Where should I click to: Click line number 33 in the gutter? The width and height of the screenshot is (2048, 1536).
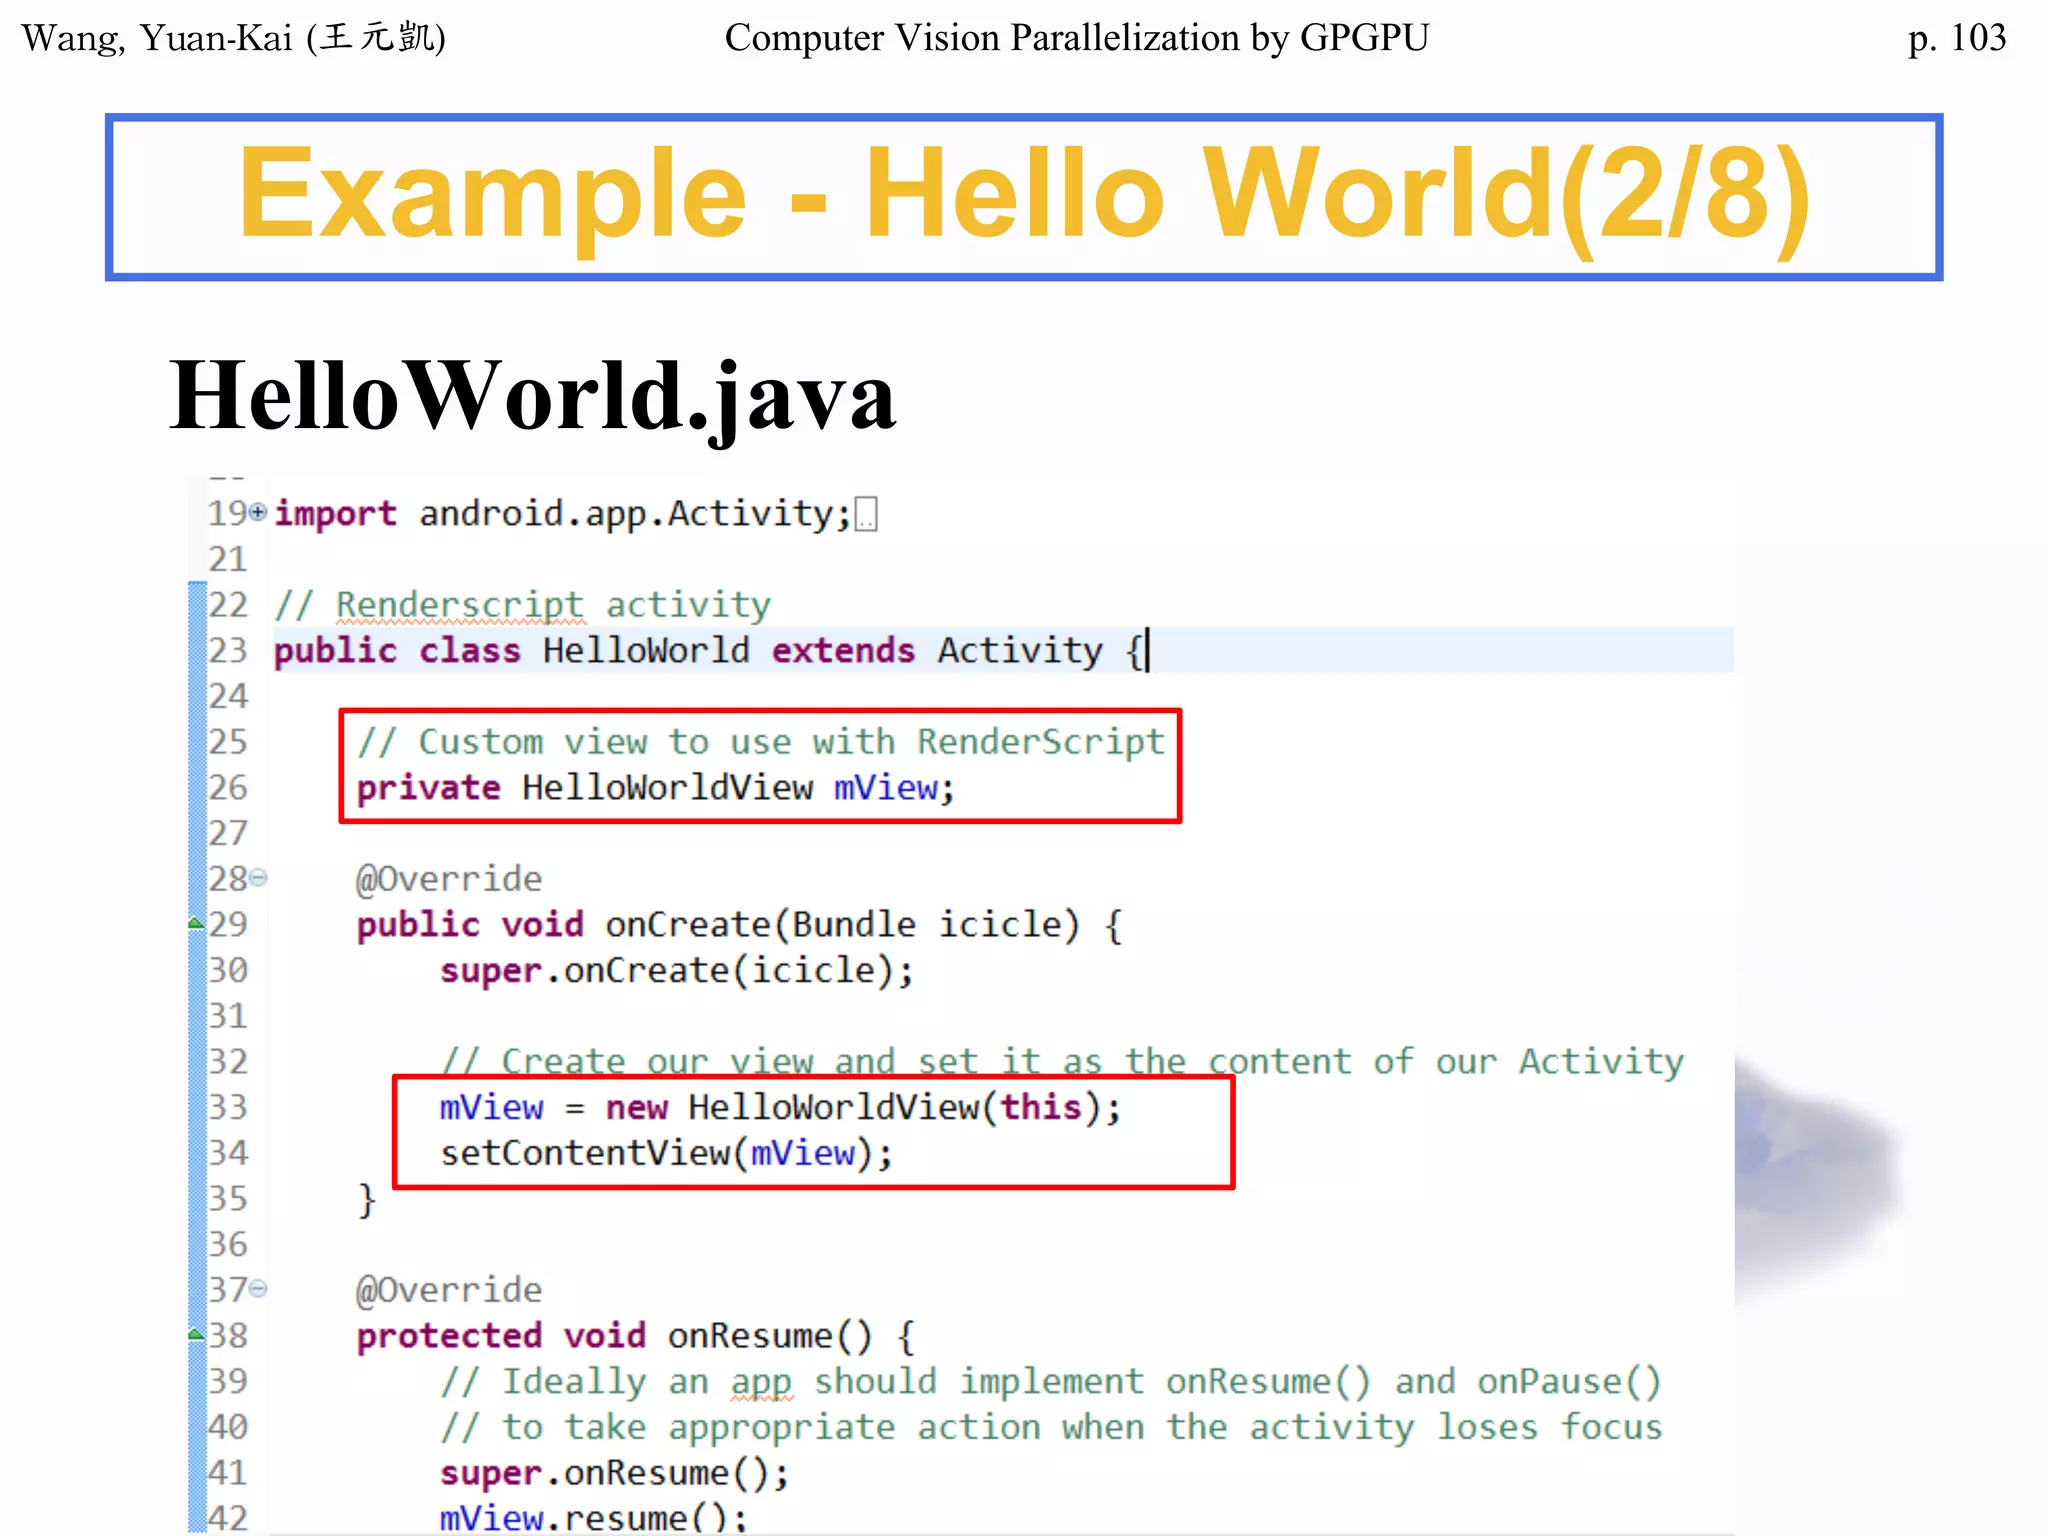[228, 1107]
